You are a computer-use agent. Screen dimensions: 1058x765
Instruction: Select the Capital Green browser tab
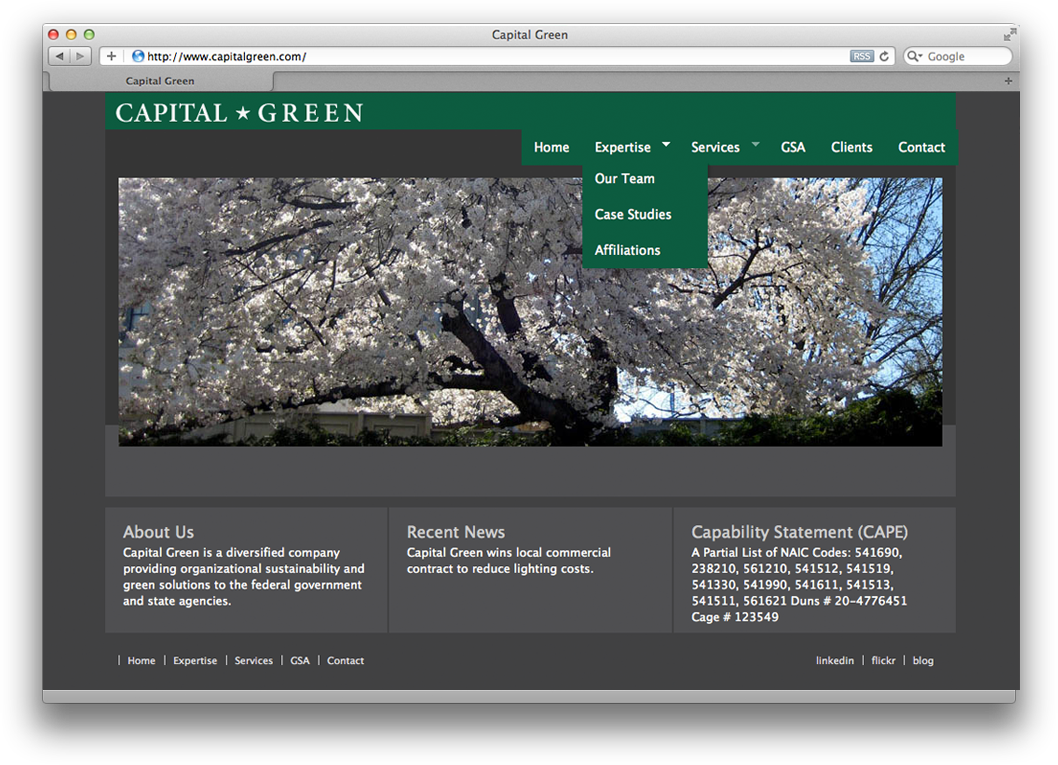160,81
